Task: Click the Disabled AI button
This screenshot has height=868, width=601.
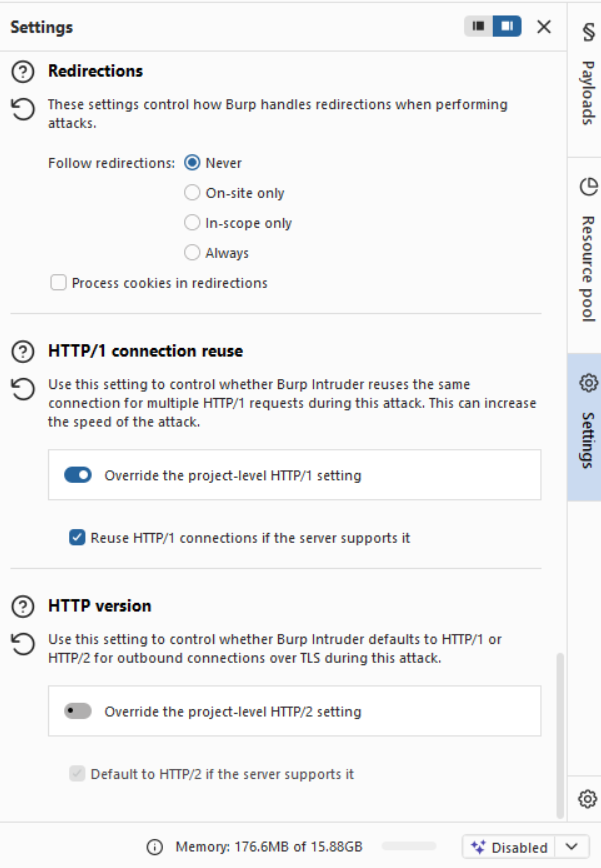Action: point(509,847)
